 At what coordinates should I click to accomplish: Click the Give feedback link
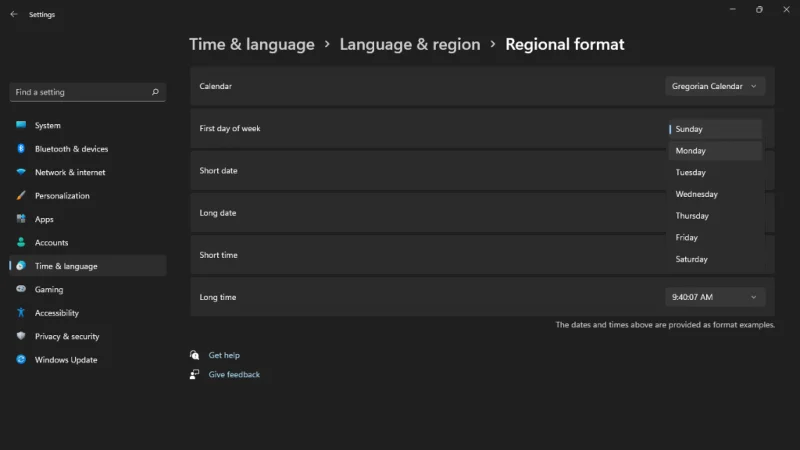[x=234, y=374]
